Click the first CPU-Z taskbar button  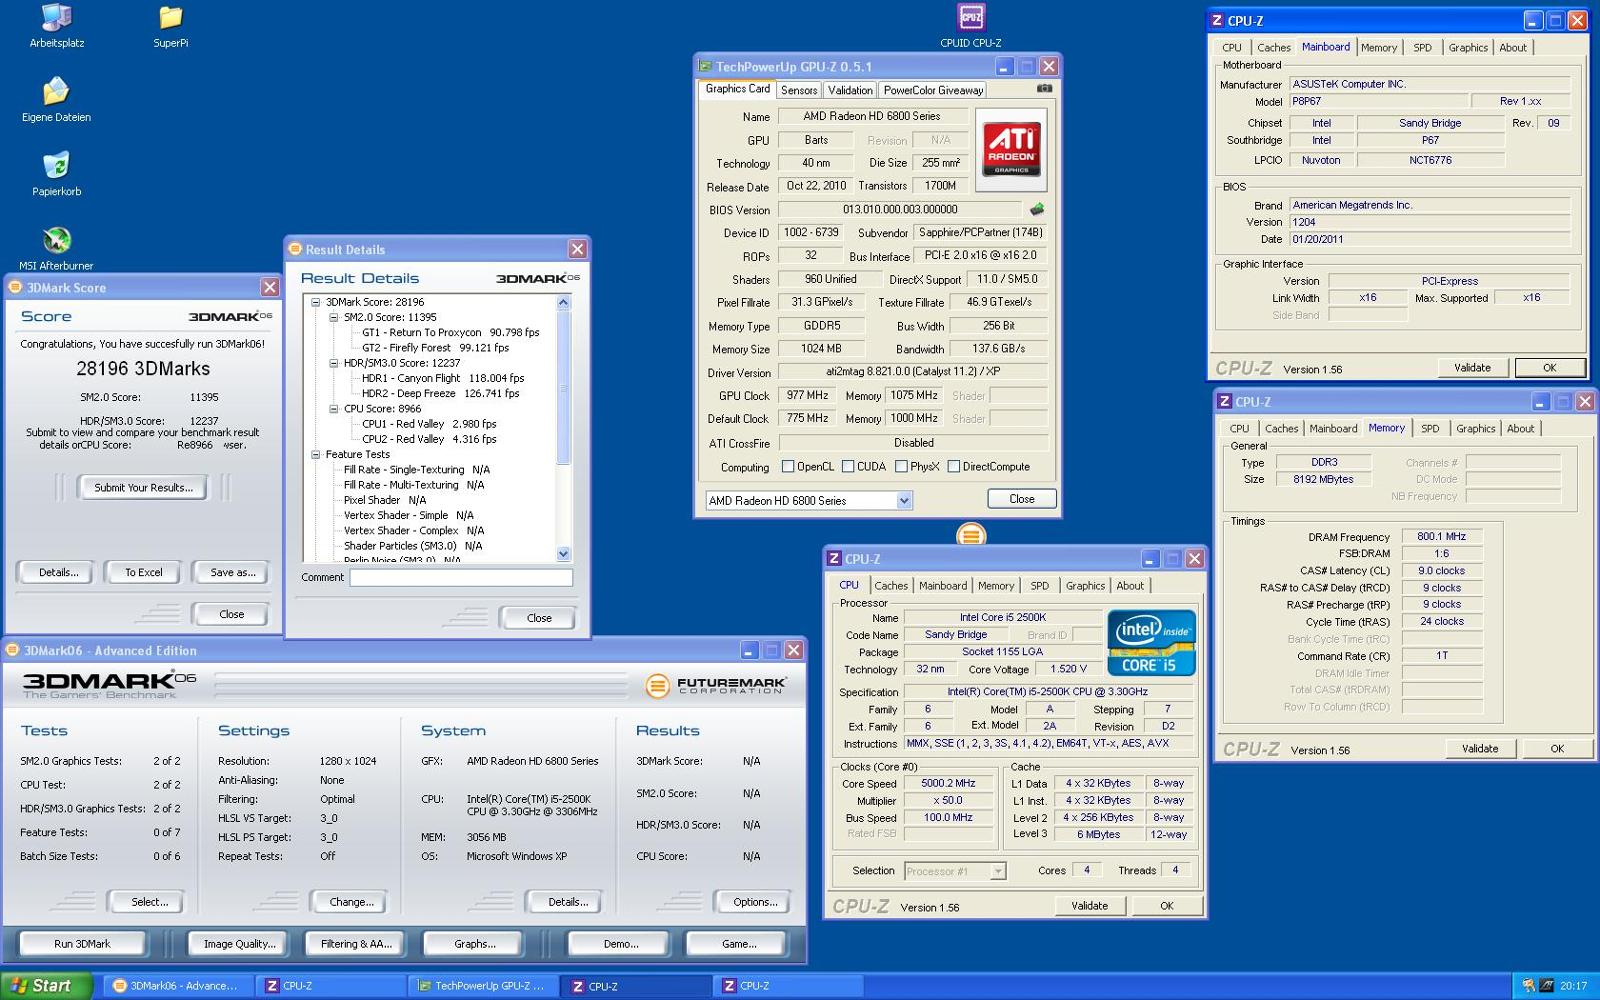tap(331, 986)
